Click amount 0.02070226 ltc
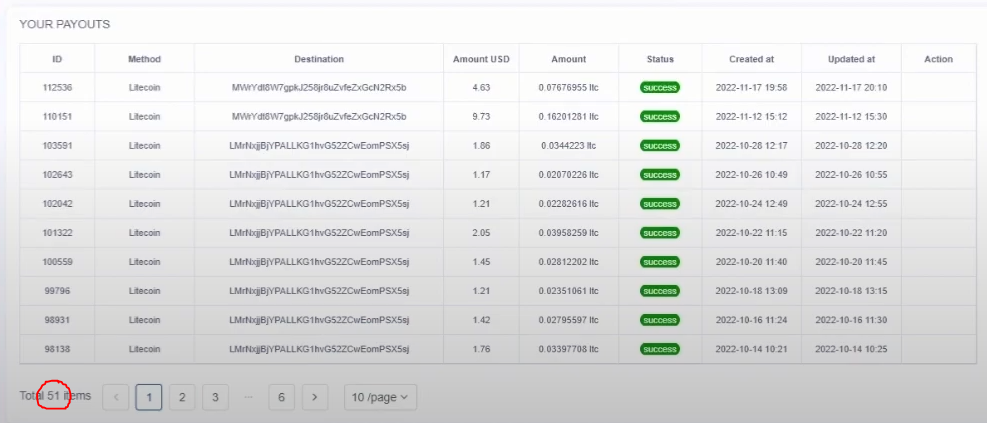 point(568,174)
